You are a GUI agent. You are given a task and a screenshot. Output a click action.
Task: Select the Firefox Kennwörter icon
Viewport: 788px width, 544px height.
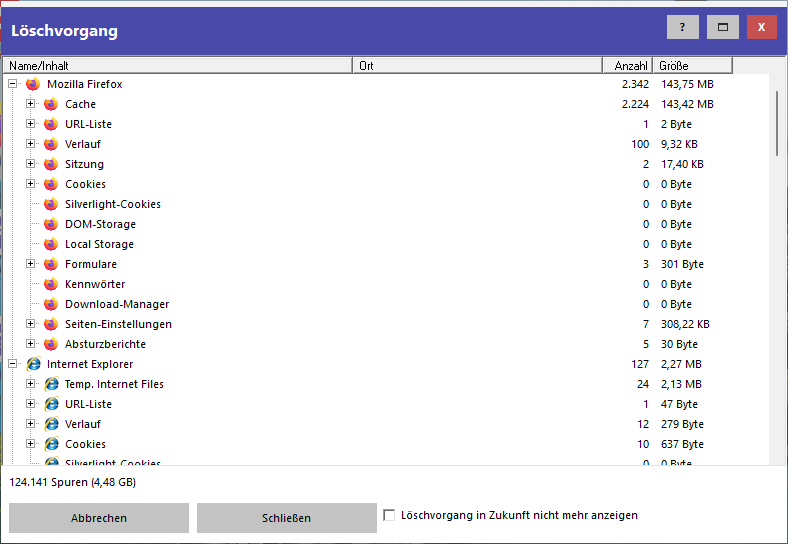pyautogui.click(x=51, y=284)
